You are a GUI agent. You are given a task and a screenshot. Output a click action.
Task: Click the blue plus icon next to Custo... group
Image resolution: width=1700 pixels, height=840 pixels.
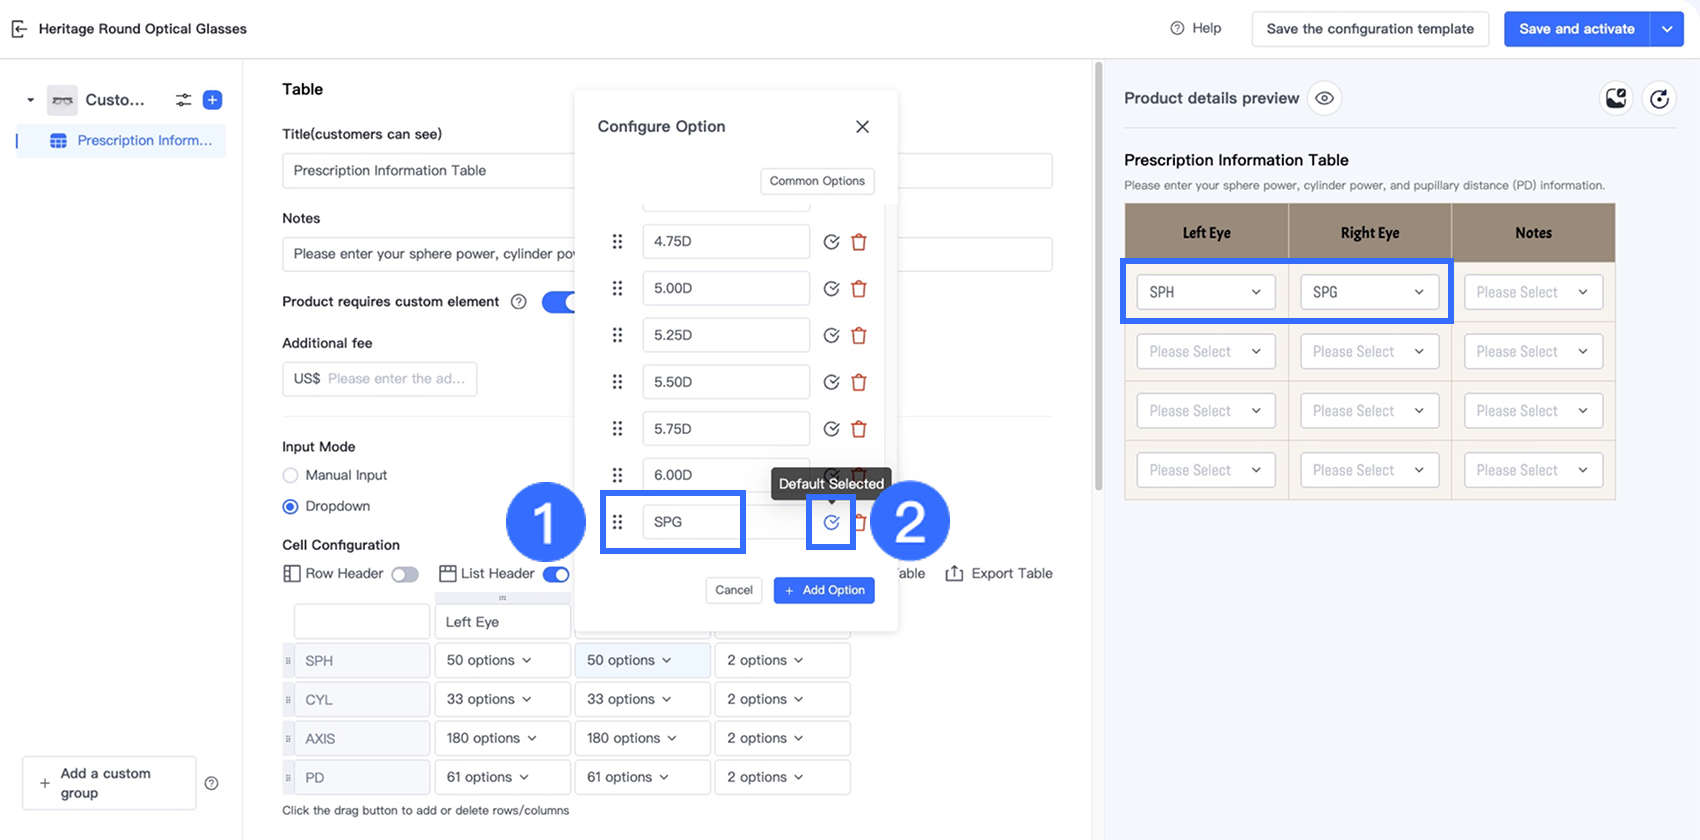(x=212, y=100)
